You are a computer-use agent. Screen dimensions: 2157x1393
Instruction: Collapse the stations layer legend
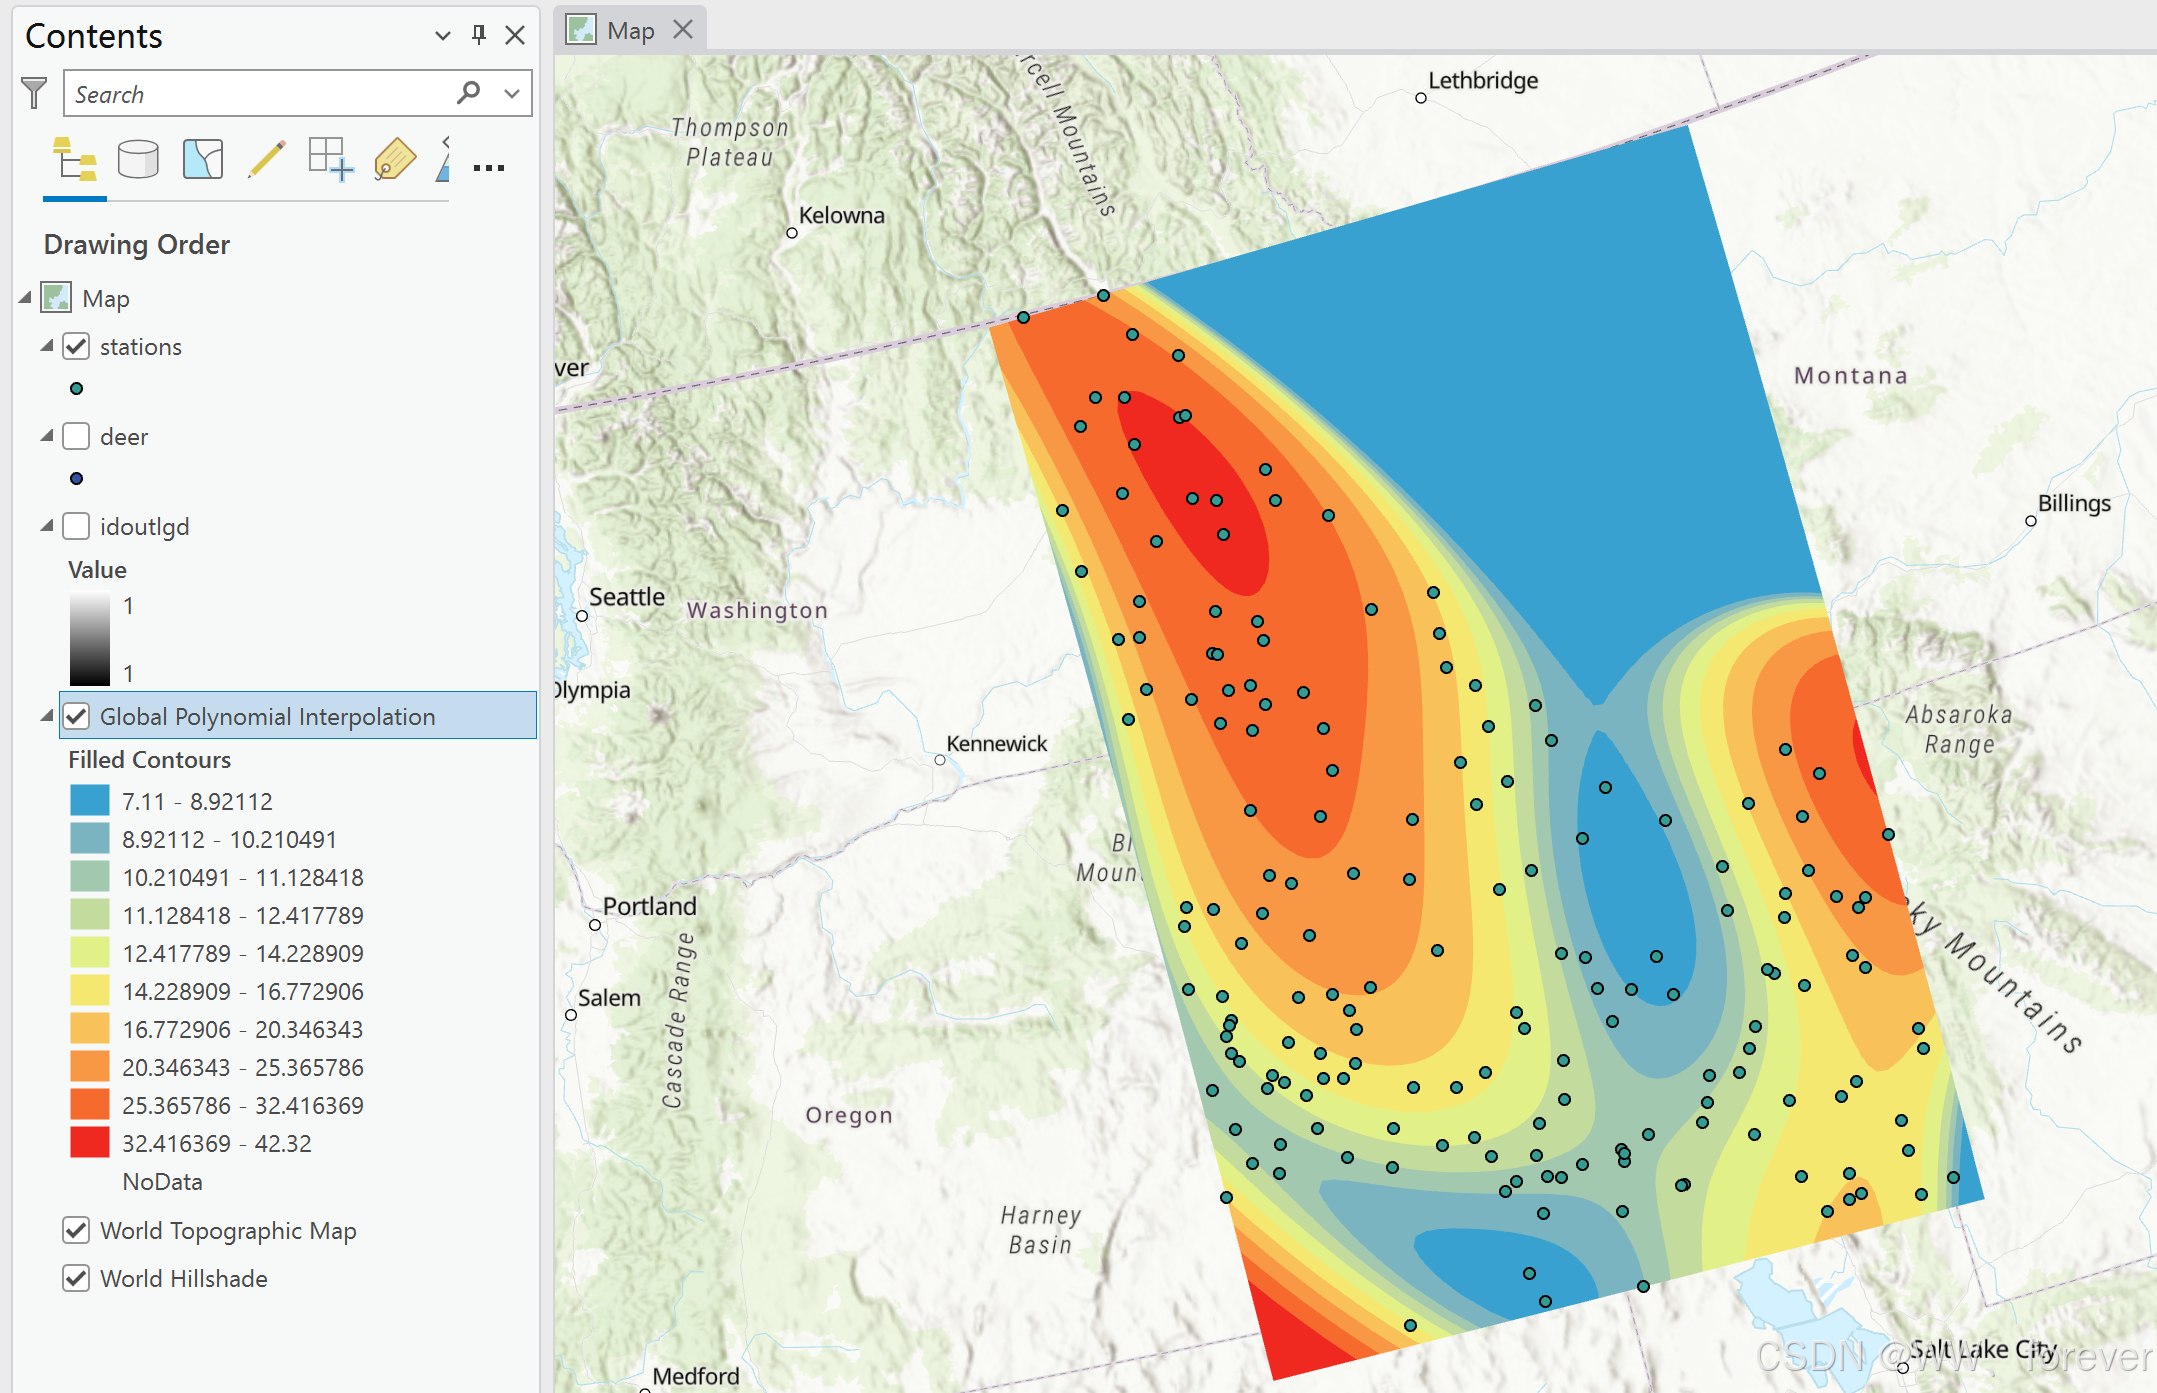47,345
